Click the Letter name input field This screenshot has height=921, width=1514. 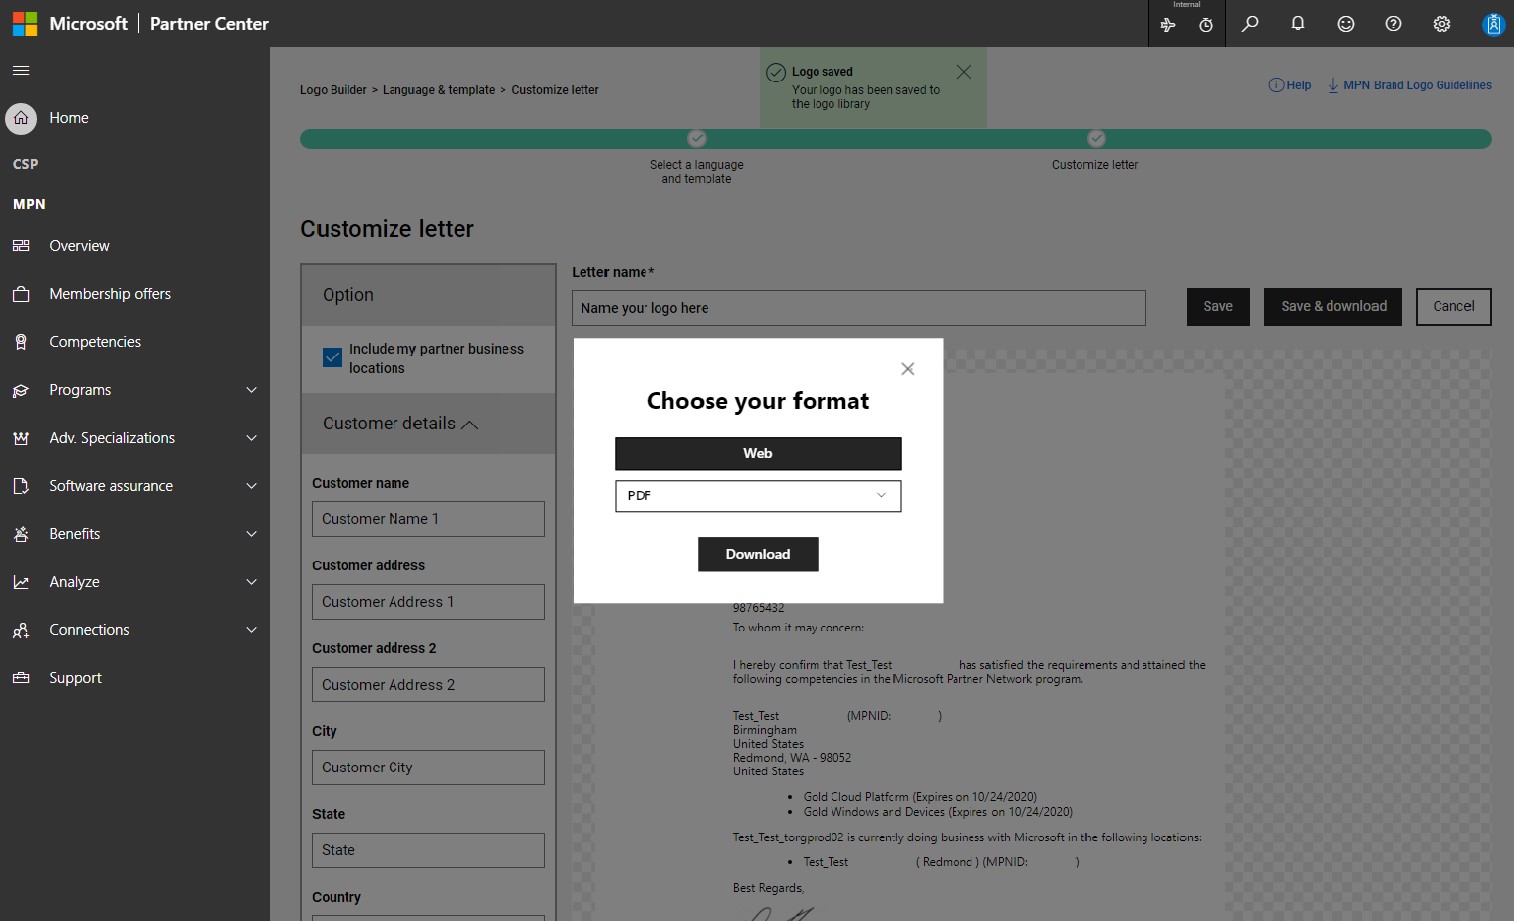pos(859,308)
